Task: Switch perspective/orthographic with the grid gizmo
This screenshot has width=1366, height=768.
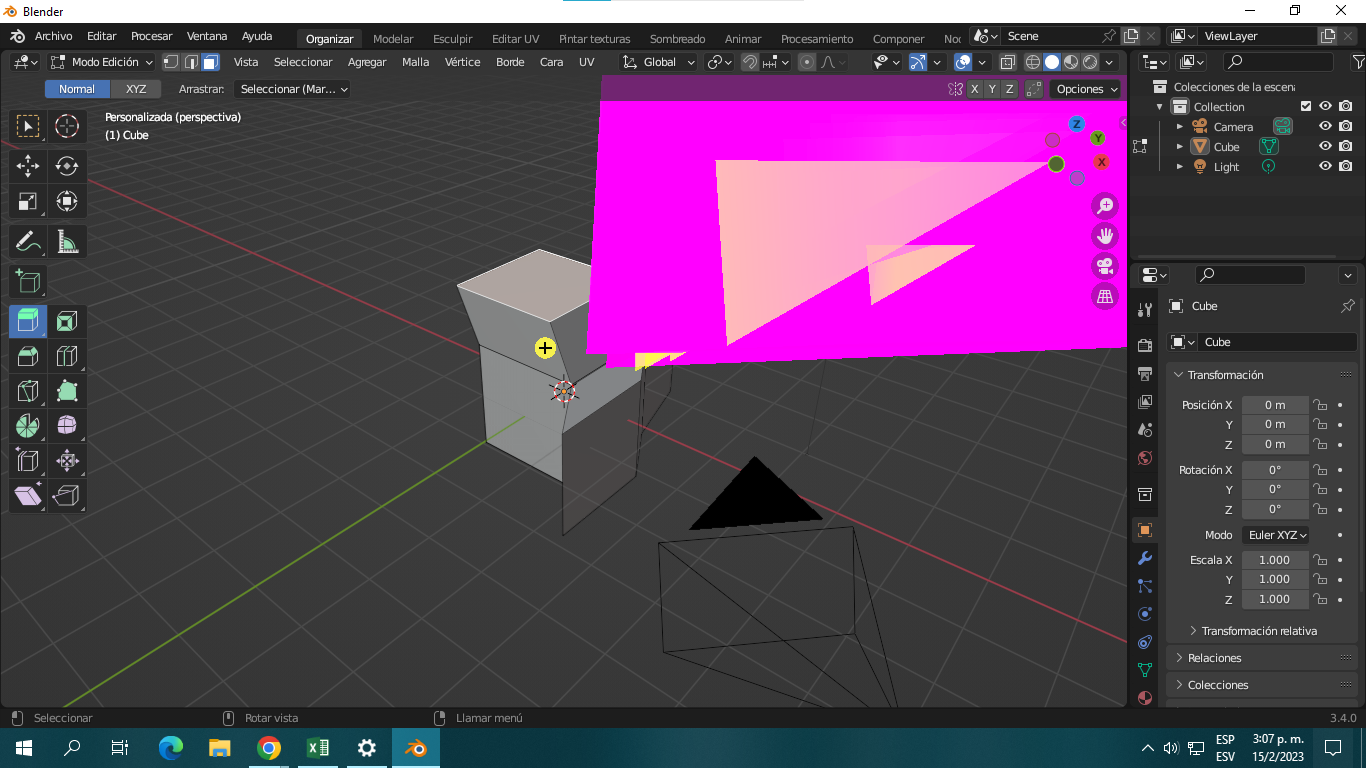Action: click(1105, 296)
